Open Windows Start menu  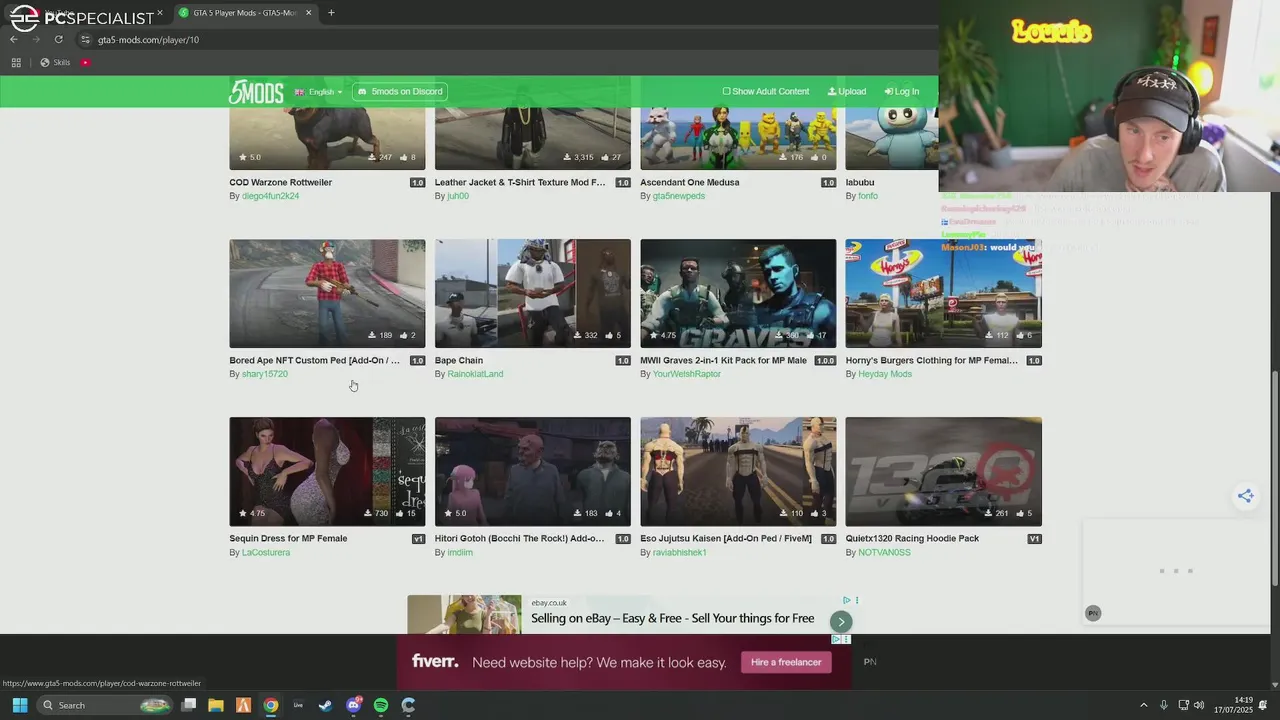point(19,705)
